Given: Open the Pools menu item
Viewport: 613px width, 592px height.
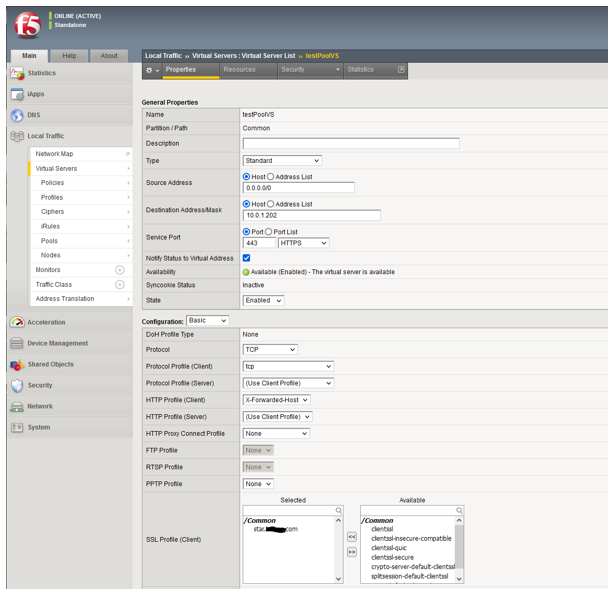Looking at the screenshot, I should [x=81, y=241].
